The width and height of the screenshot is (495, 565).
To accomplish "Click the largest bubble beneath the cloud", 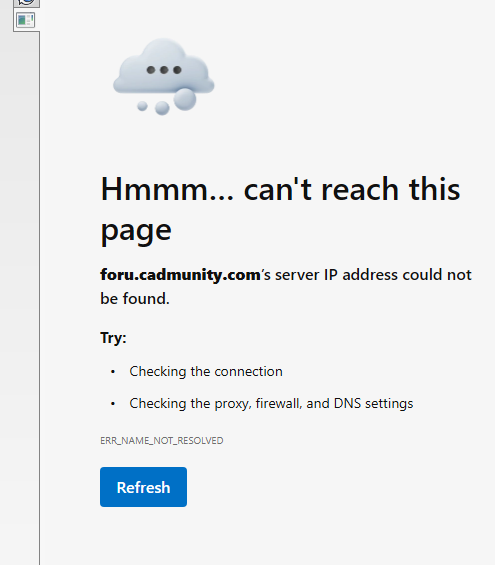I will tap(185, 99).
